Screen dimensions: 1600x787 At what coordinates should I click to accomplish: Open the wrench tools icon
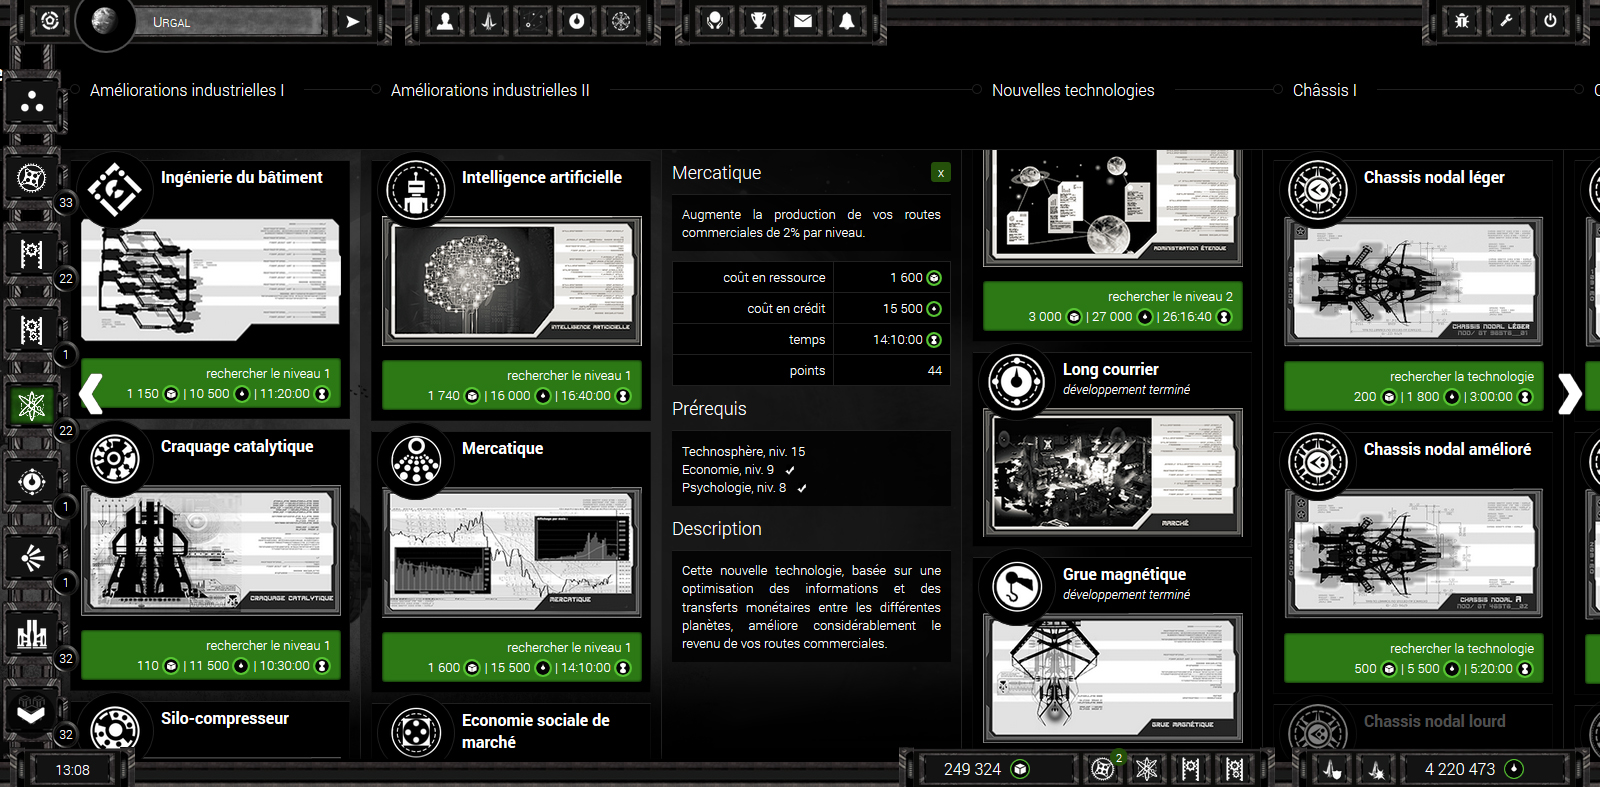(1506, 21)
